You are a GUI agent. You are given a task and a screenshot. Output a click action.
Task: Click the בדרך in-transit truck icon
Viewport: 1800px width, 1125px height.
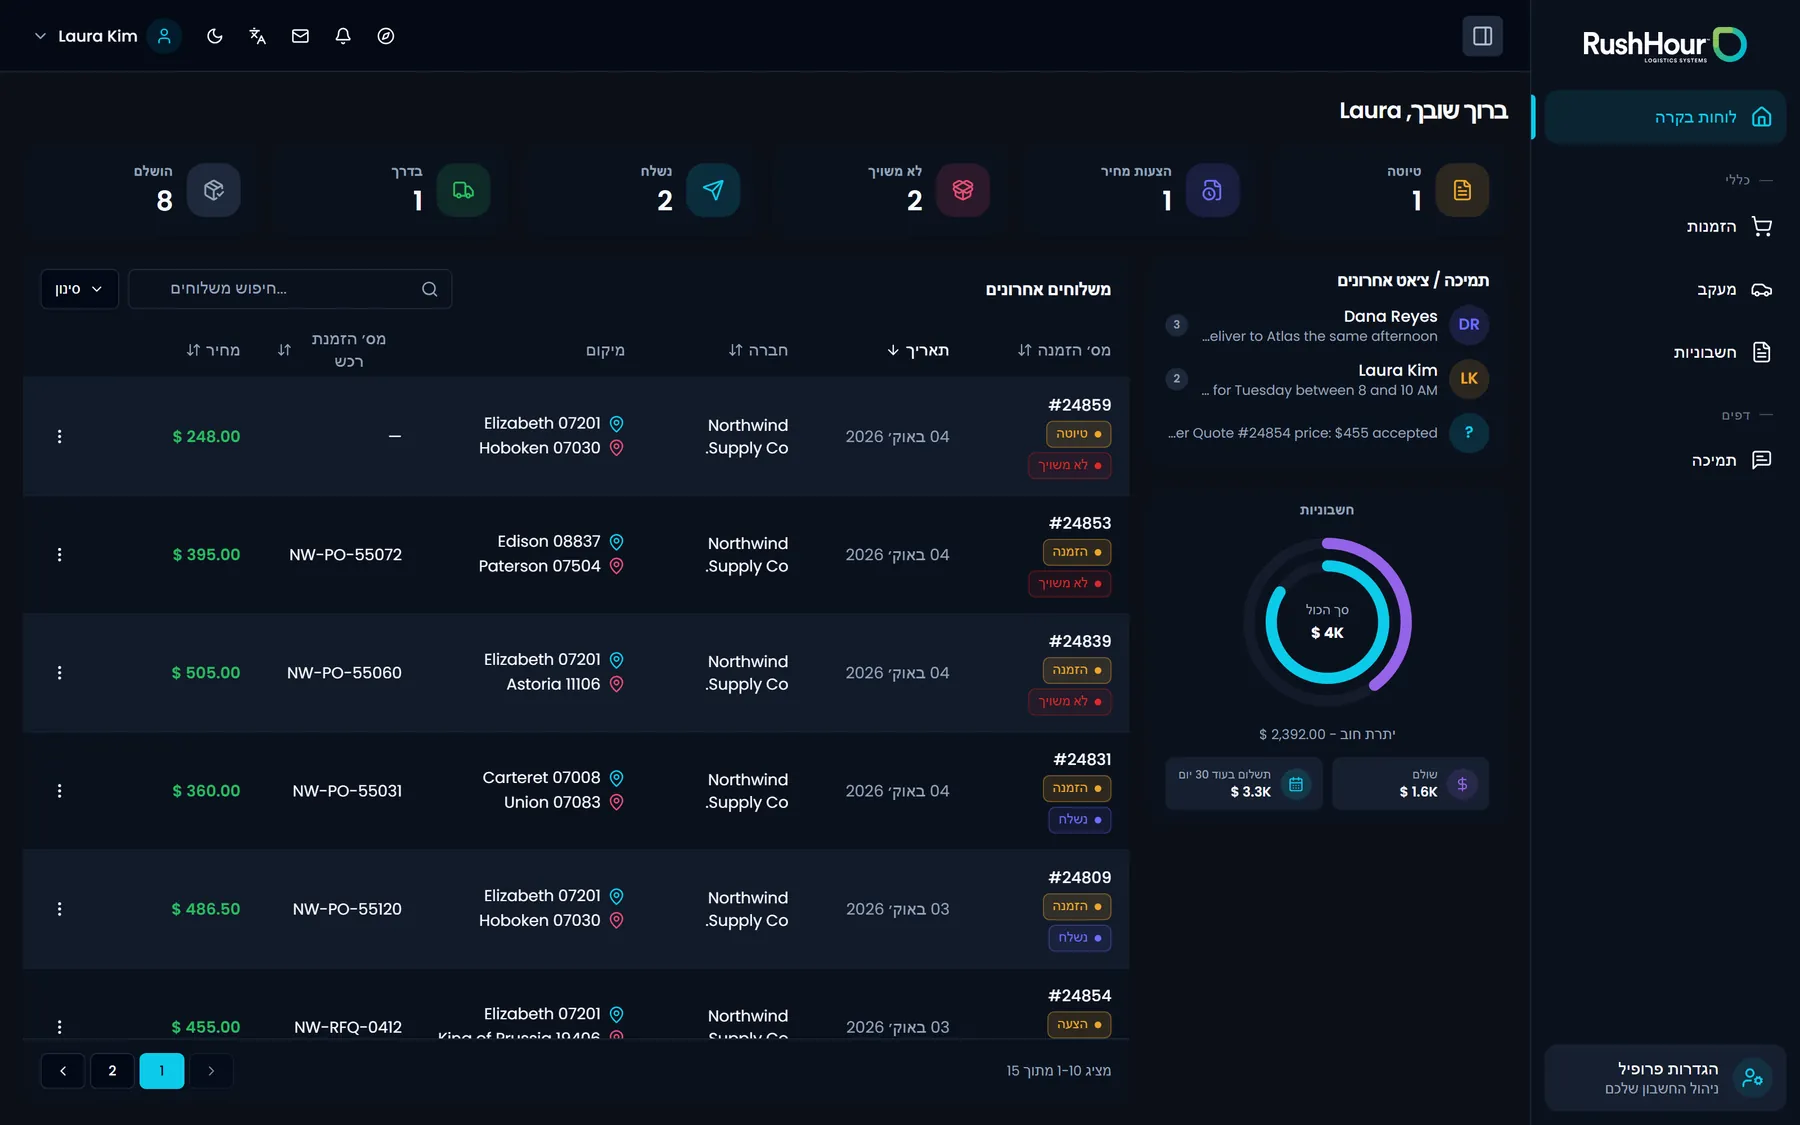[463, 190]
